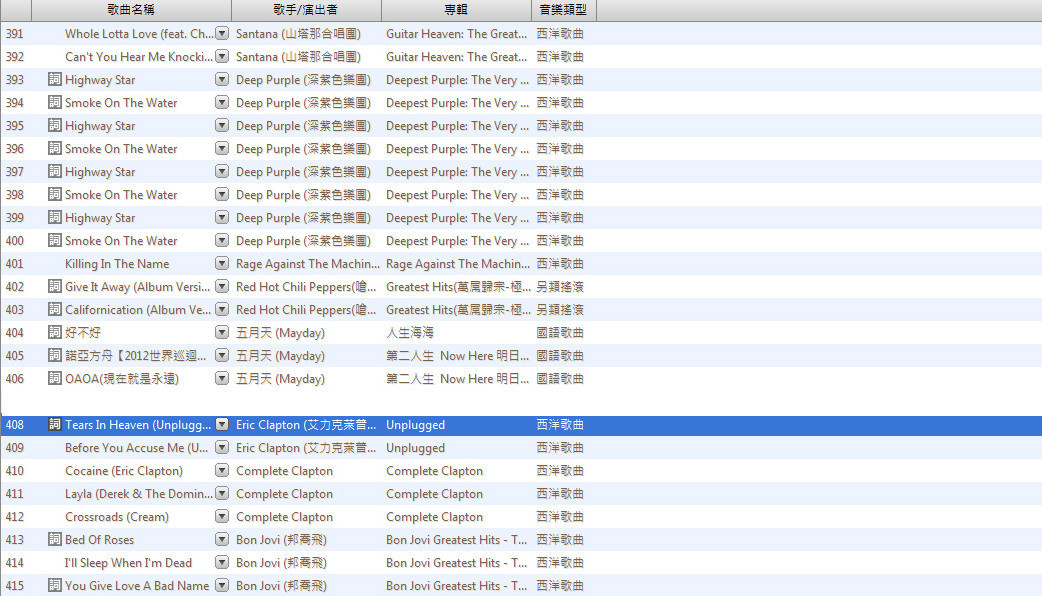Select song Killing In The Name

pos(117,264)
